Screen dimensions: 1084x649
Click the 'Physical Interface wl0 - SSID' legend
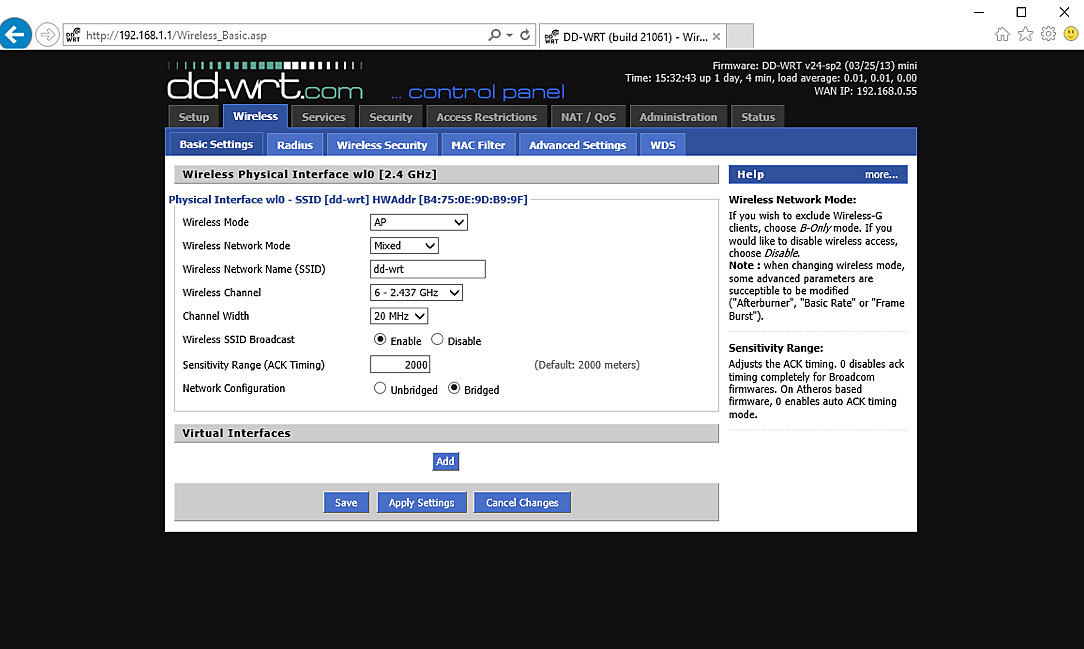[348, 200]
